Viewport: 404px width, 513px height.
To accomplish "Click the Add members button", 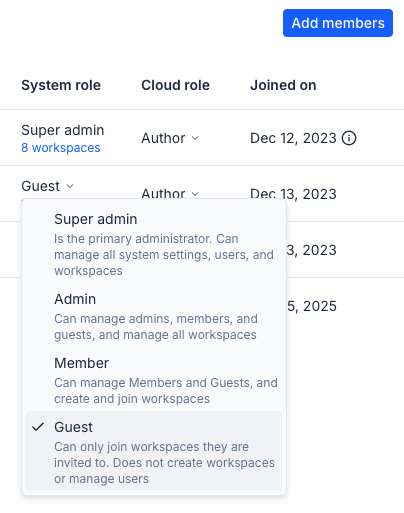I will [338, 23].
